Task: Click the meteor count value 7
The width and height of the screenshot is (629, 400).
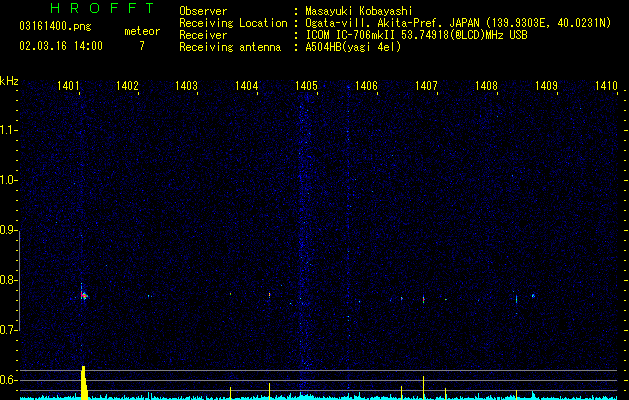Action: pos(142,46)
